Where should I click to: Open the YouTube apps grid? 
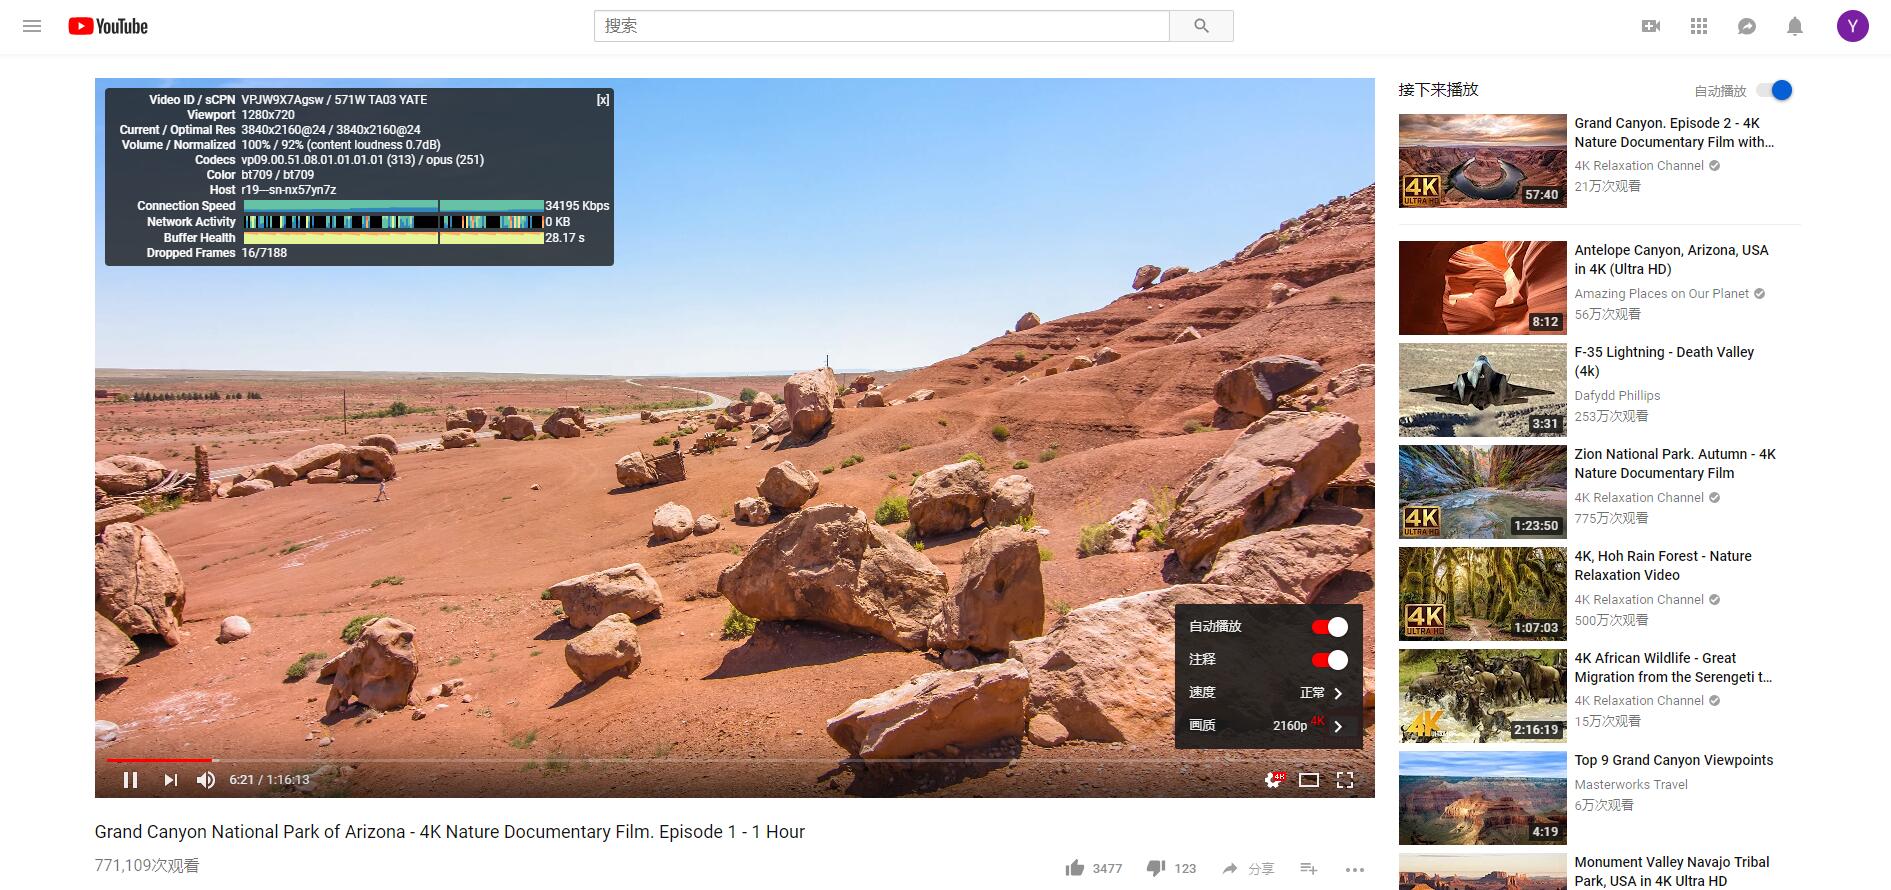click(1699, 26)
